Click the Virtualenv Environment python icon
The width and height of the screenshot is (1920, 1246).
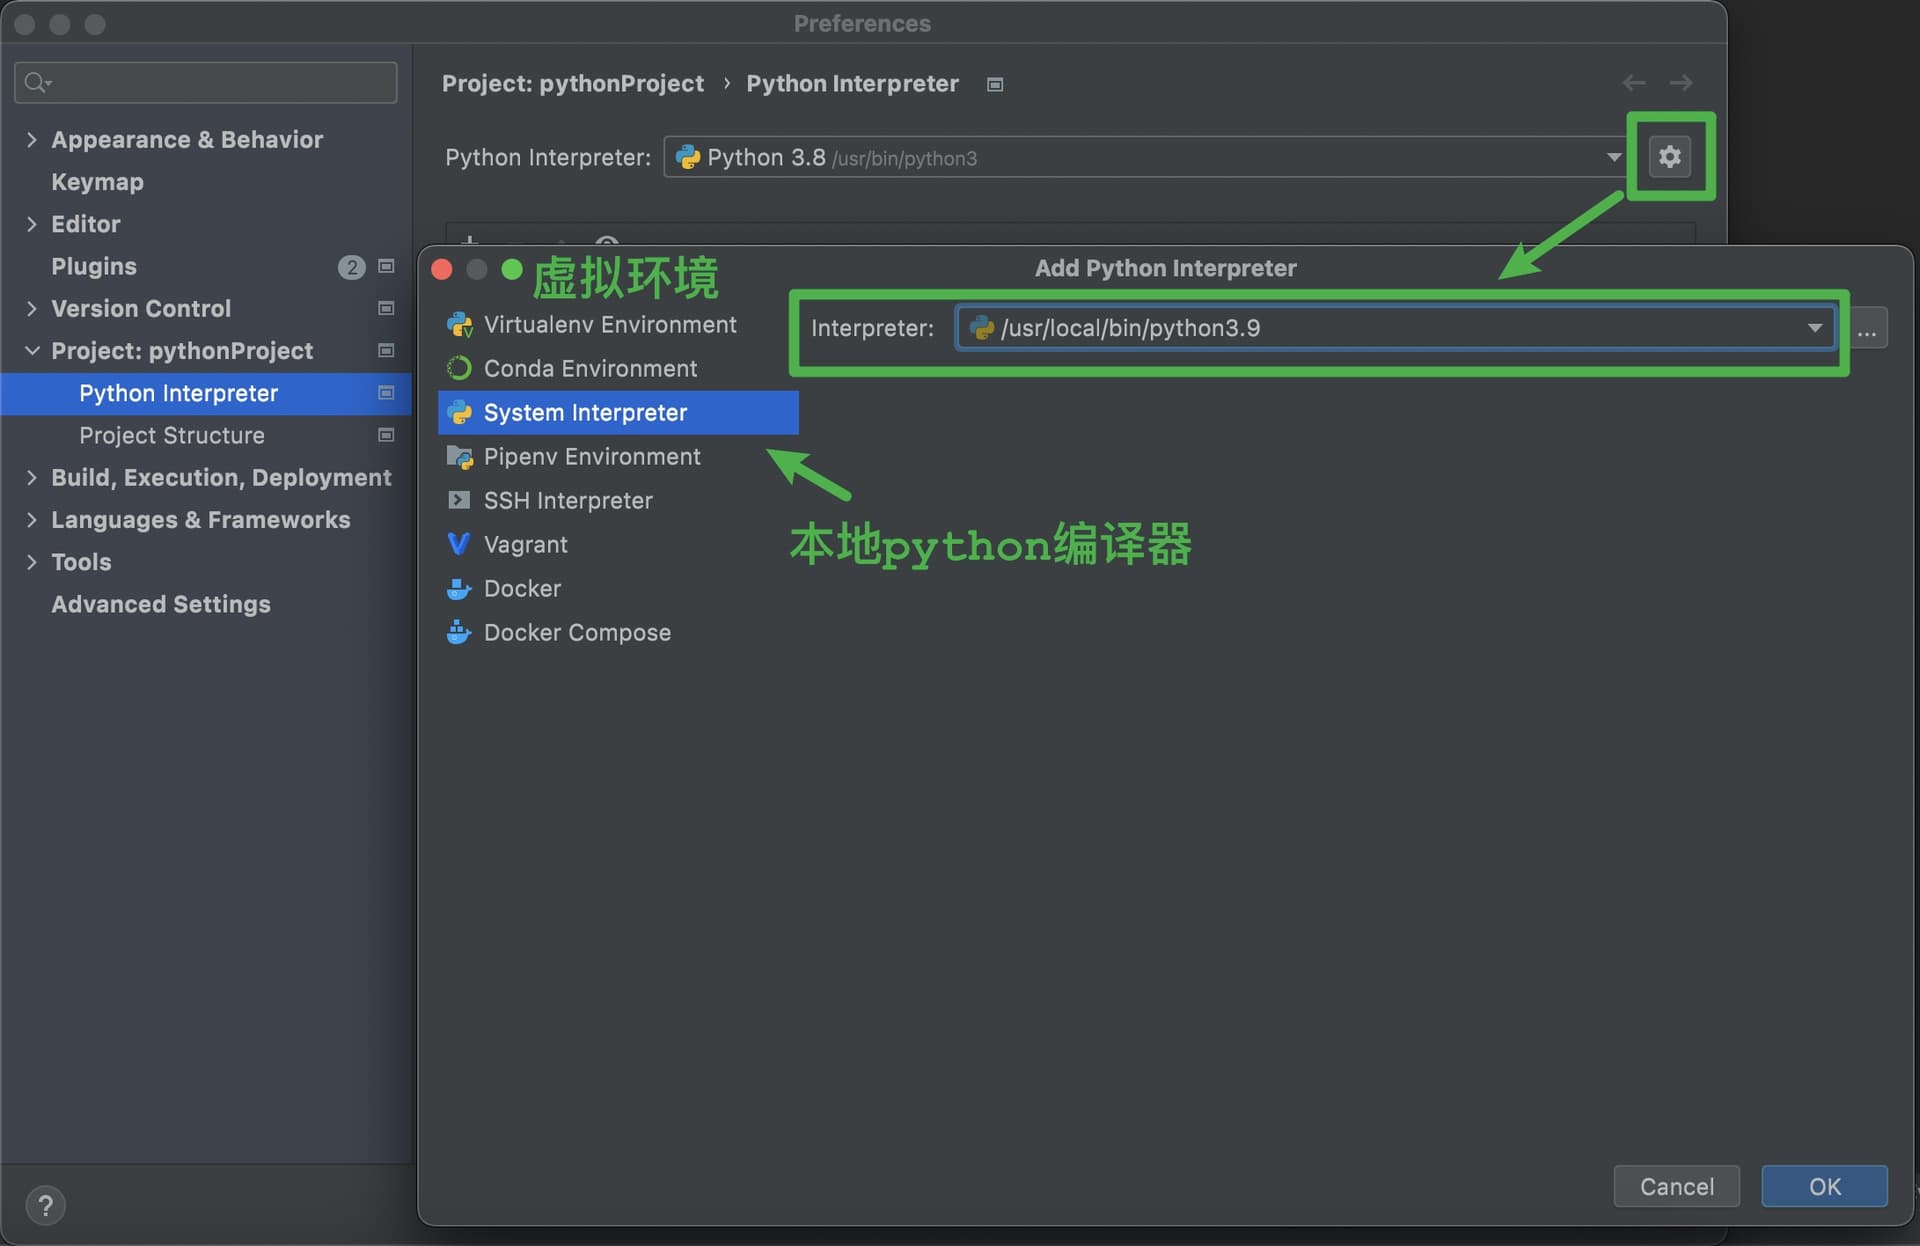pos(459,325)
